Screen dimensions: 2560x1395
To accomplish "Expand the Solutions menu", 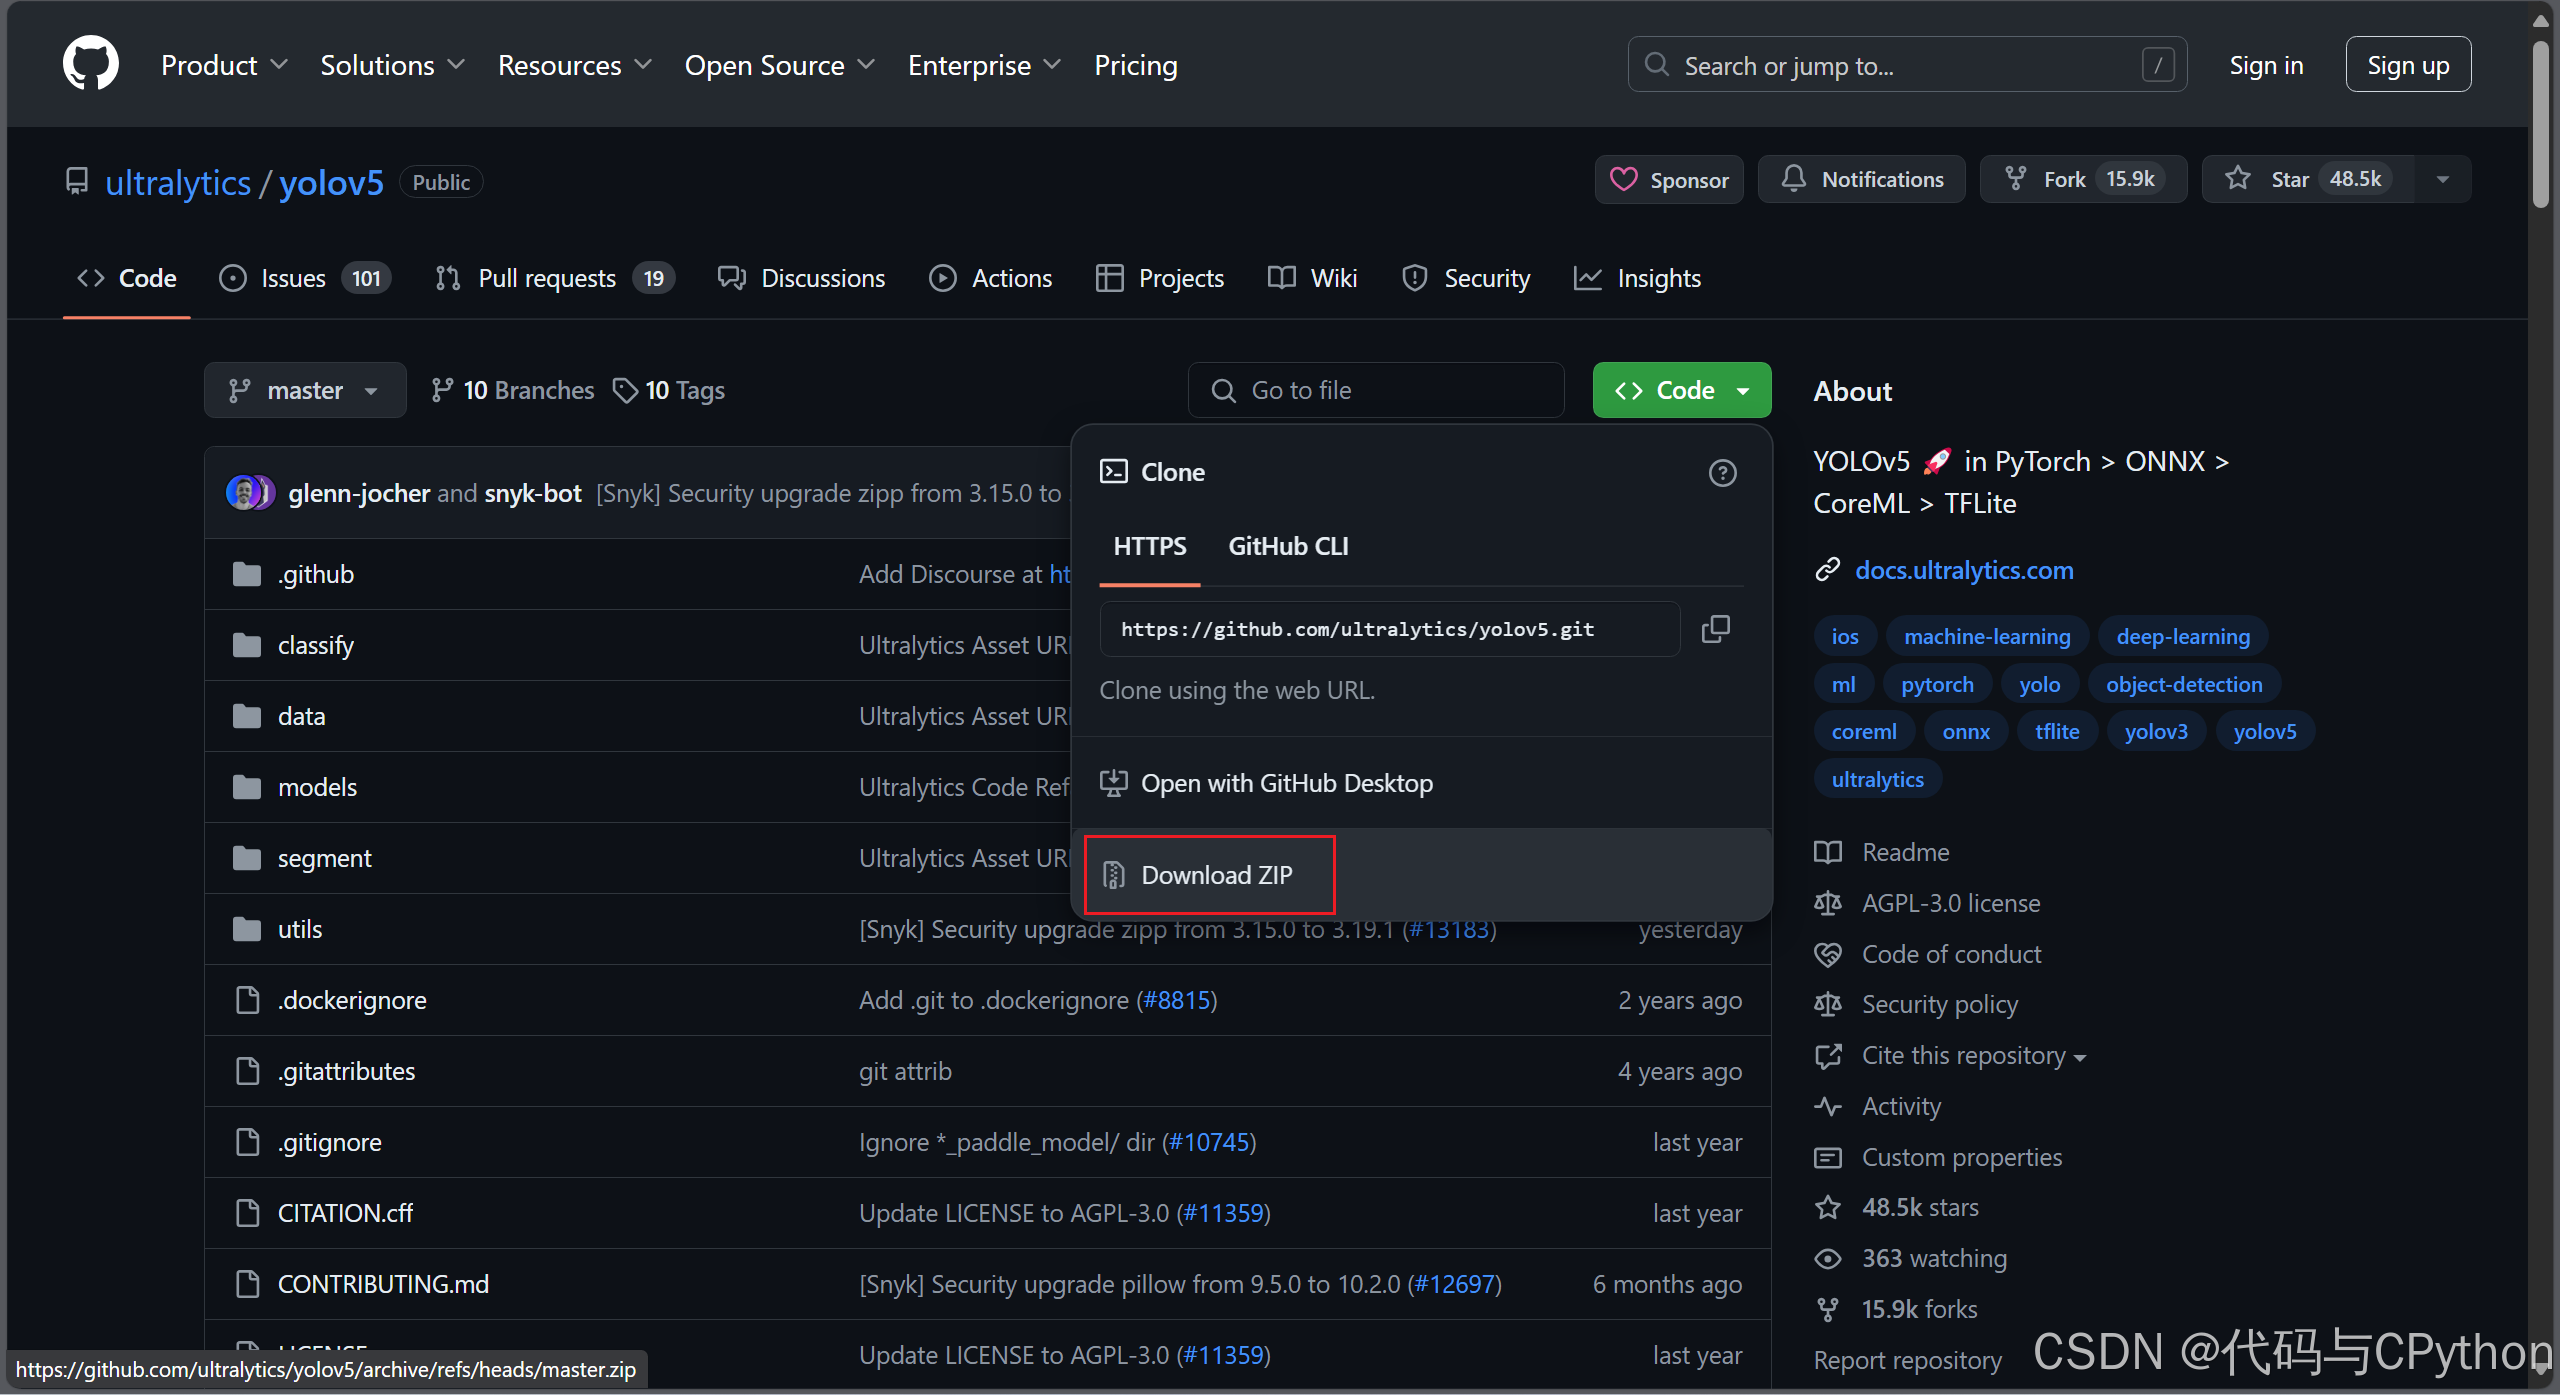I will pyautogui.click(x=392, y=65).
